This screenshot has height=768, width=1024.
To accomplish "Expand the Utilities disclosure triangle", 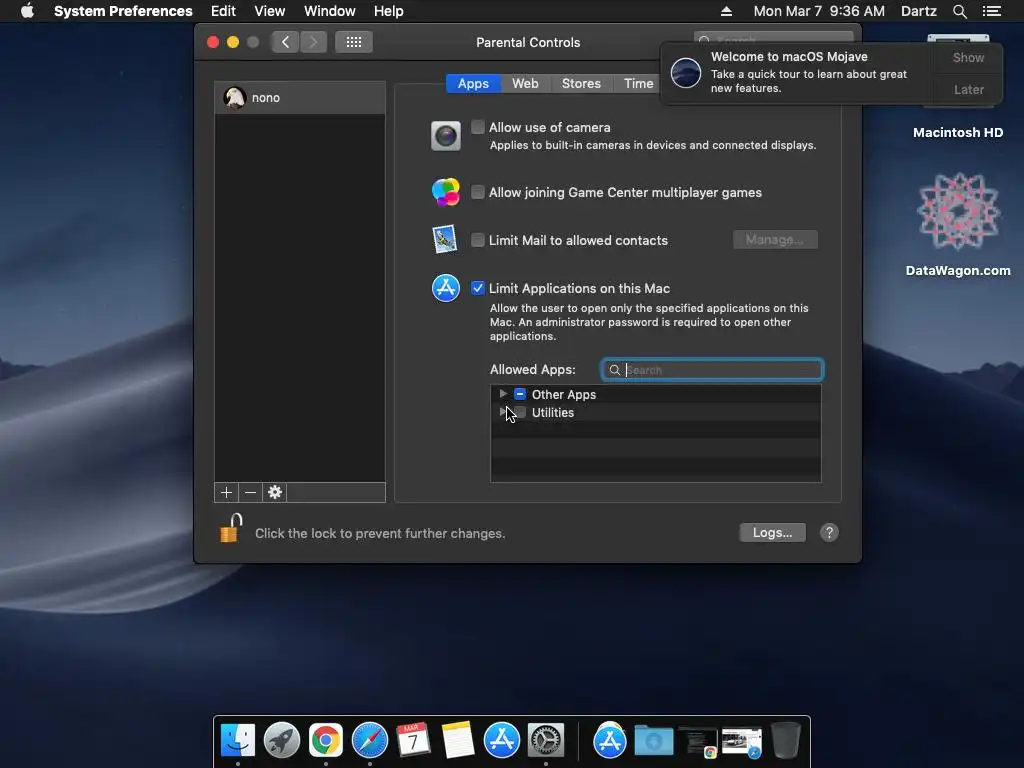I will click(503, 412).
